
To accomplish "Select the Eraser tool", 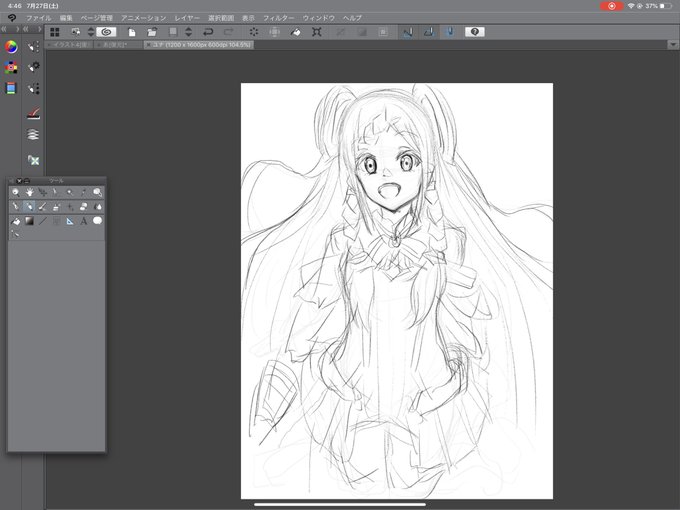I will [83, 207].
